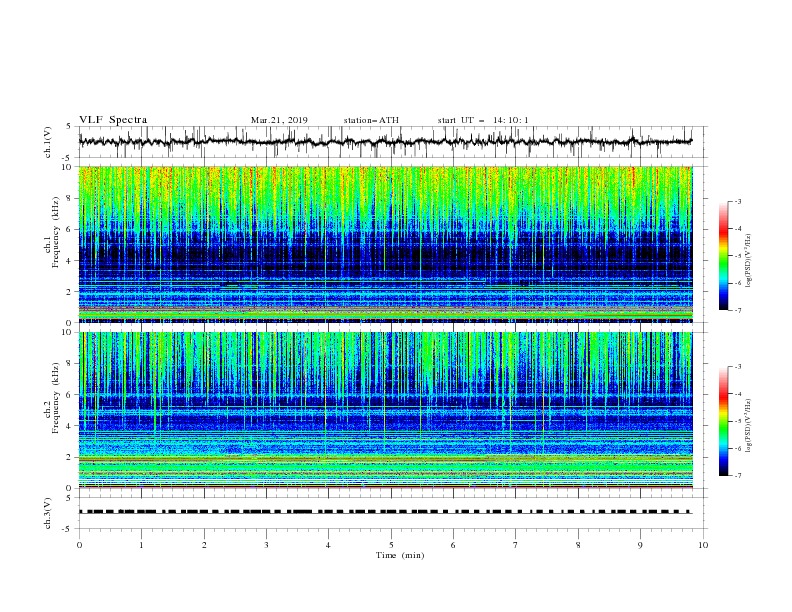Click the ch.3(V) dashed pulse trace panel
The image size is (792, 612).
click(392, 513)
